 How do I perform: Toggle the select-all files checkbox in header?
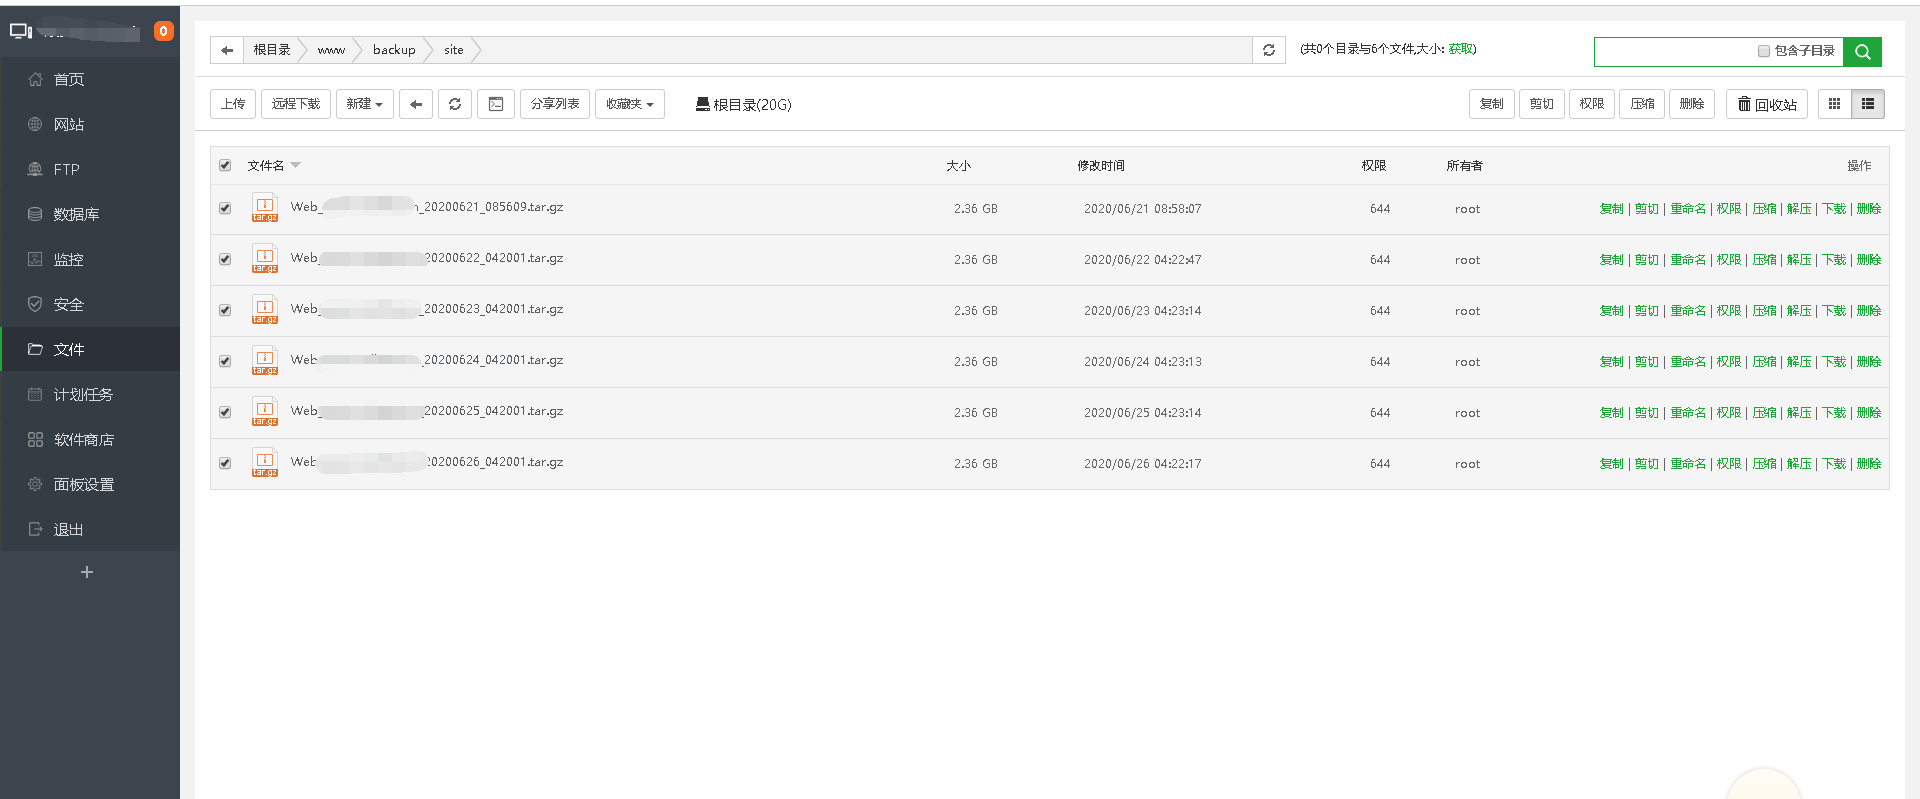tap(225, 165)
